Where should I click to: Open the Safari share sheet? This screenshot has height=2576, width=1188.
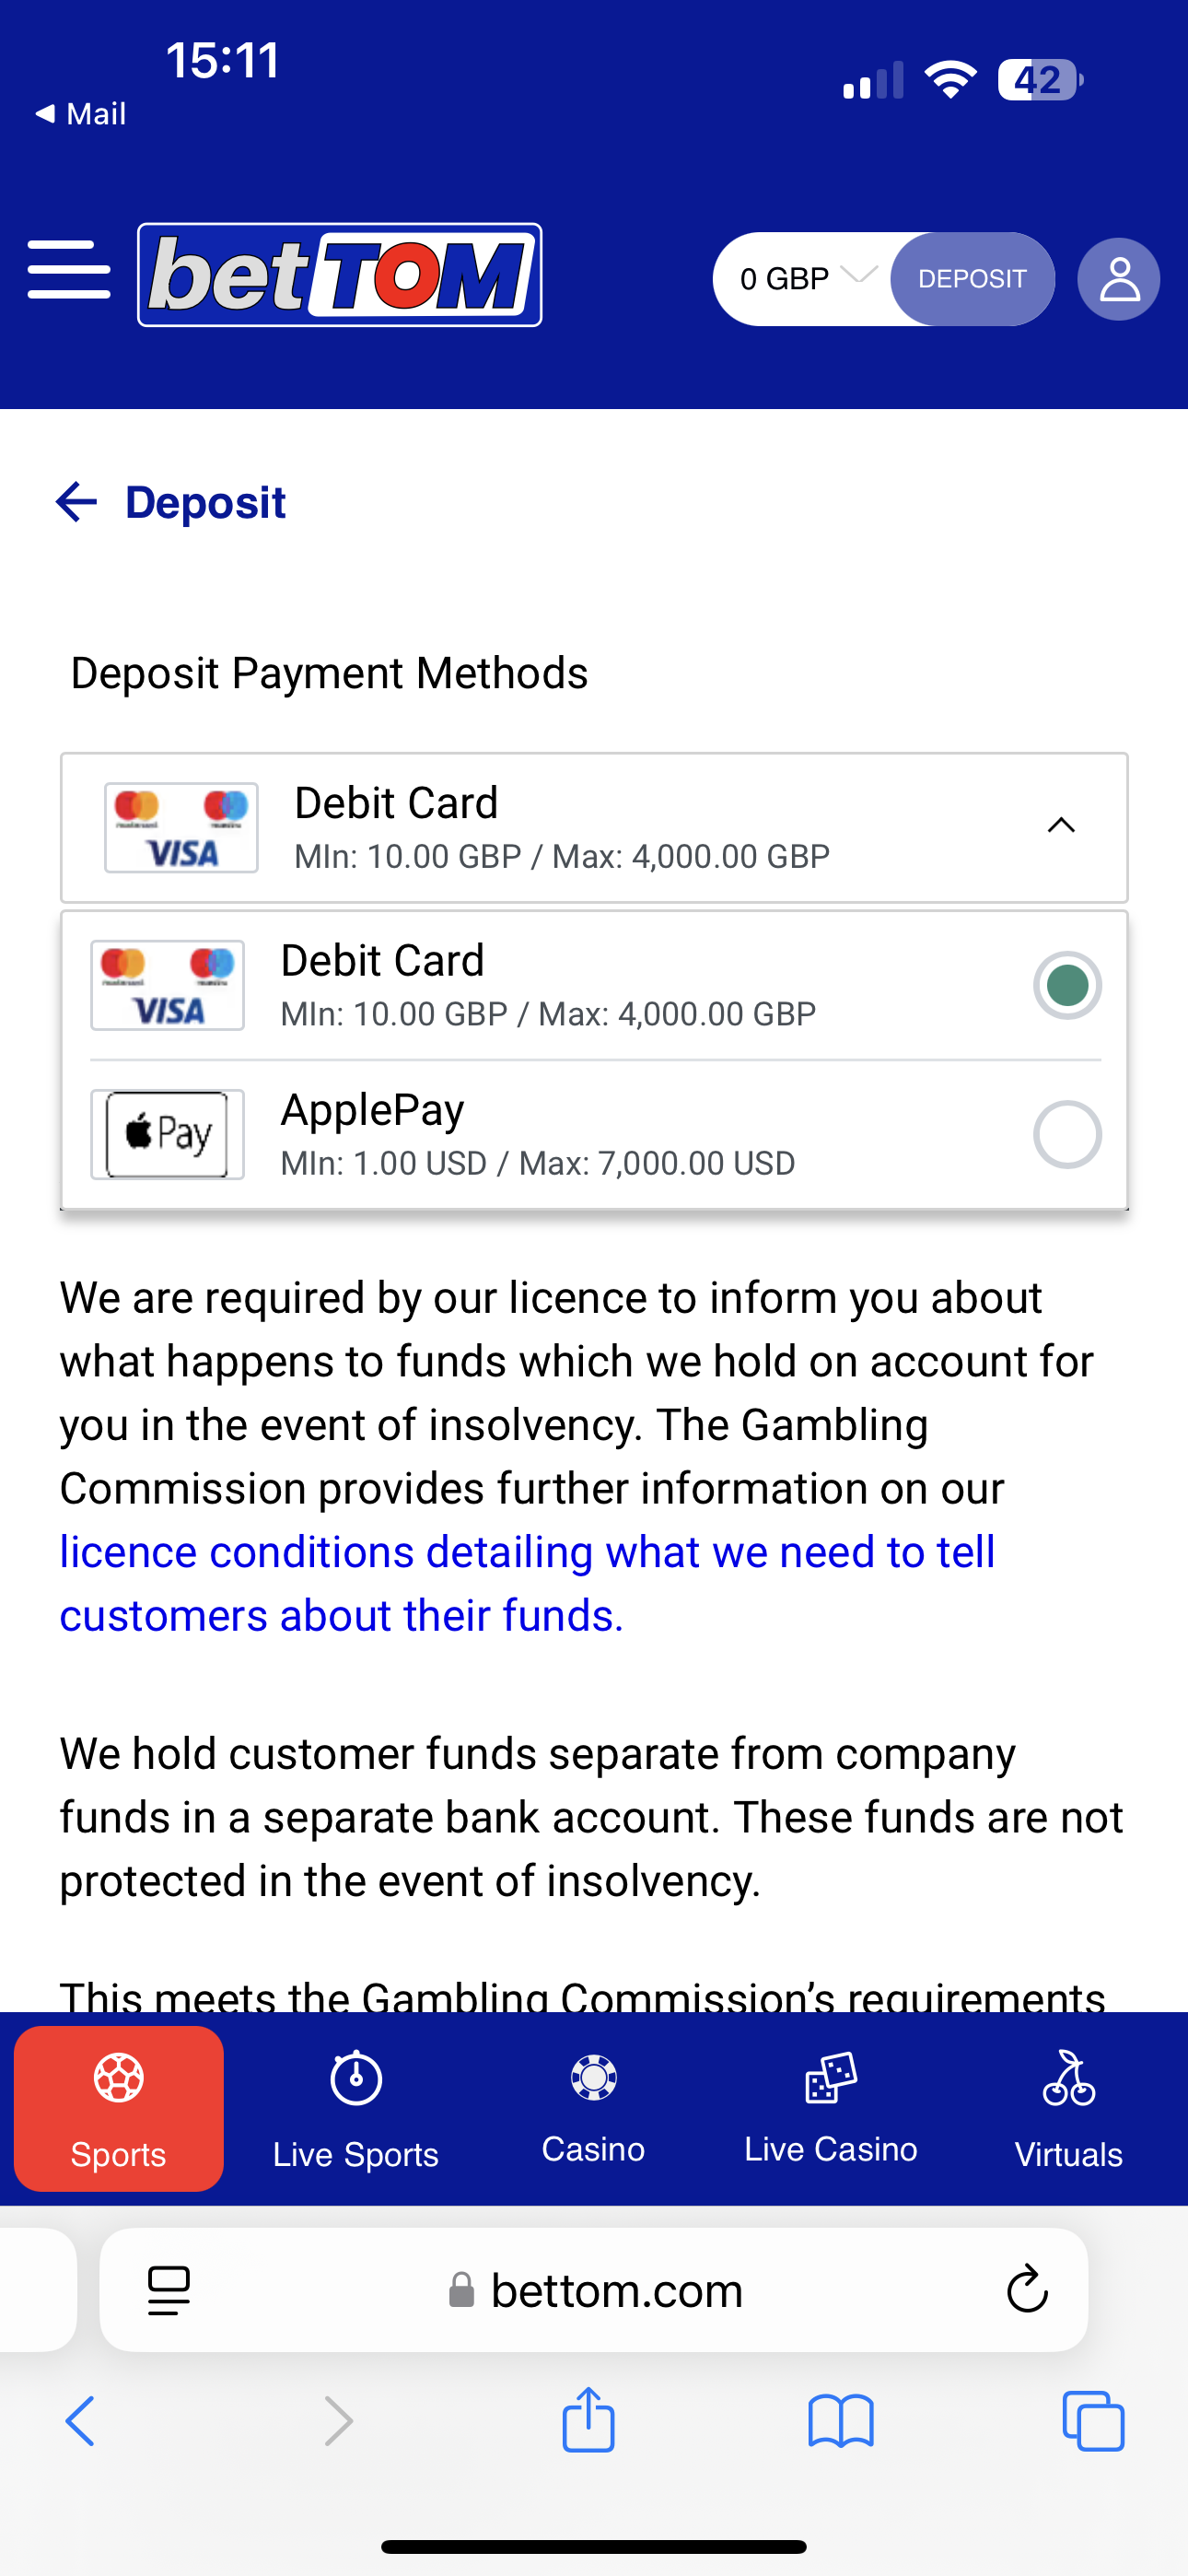pos(588,2421)
